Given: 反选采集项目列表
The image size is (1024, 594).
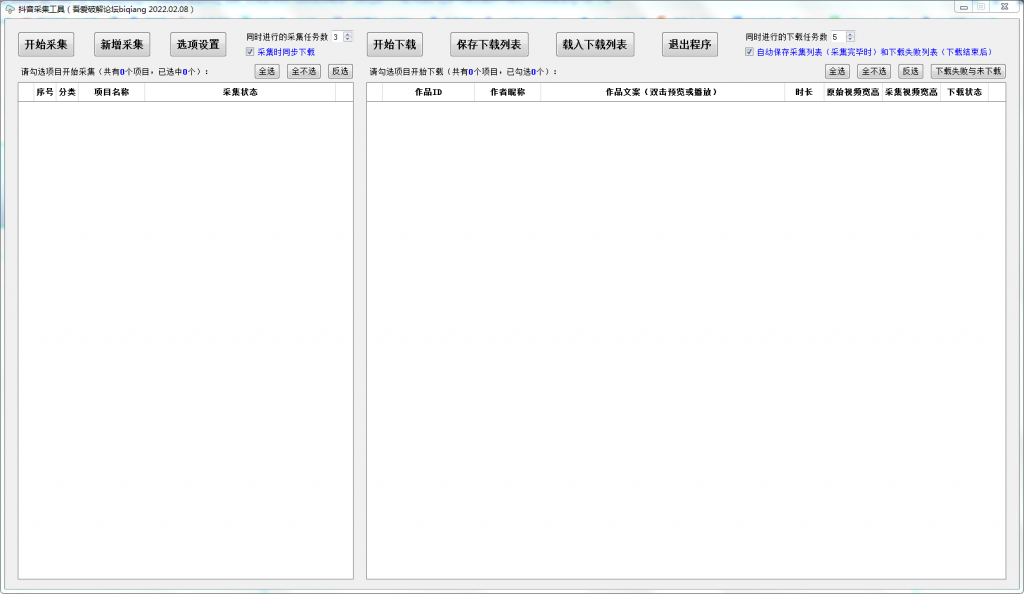Looking at the screenshot, I should tap(339, 71).
